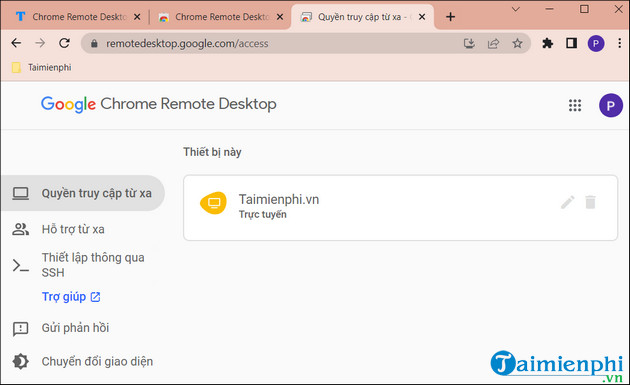Viewport: 630px width, 385px height.
Task: Click the address bar URL field
Action: coord(281,43)
